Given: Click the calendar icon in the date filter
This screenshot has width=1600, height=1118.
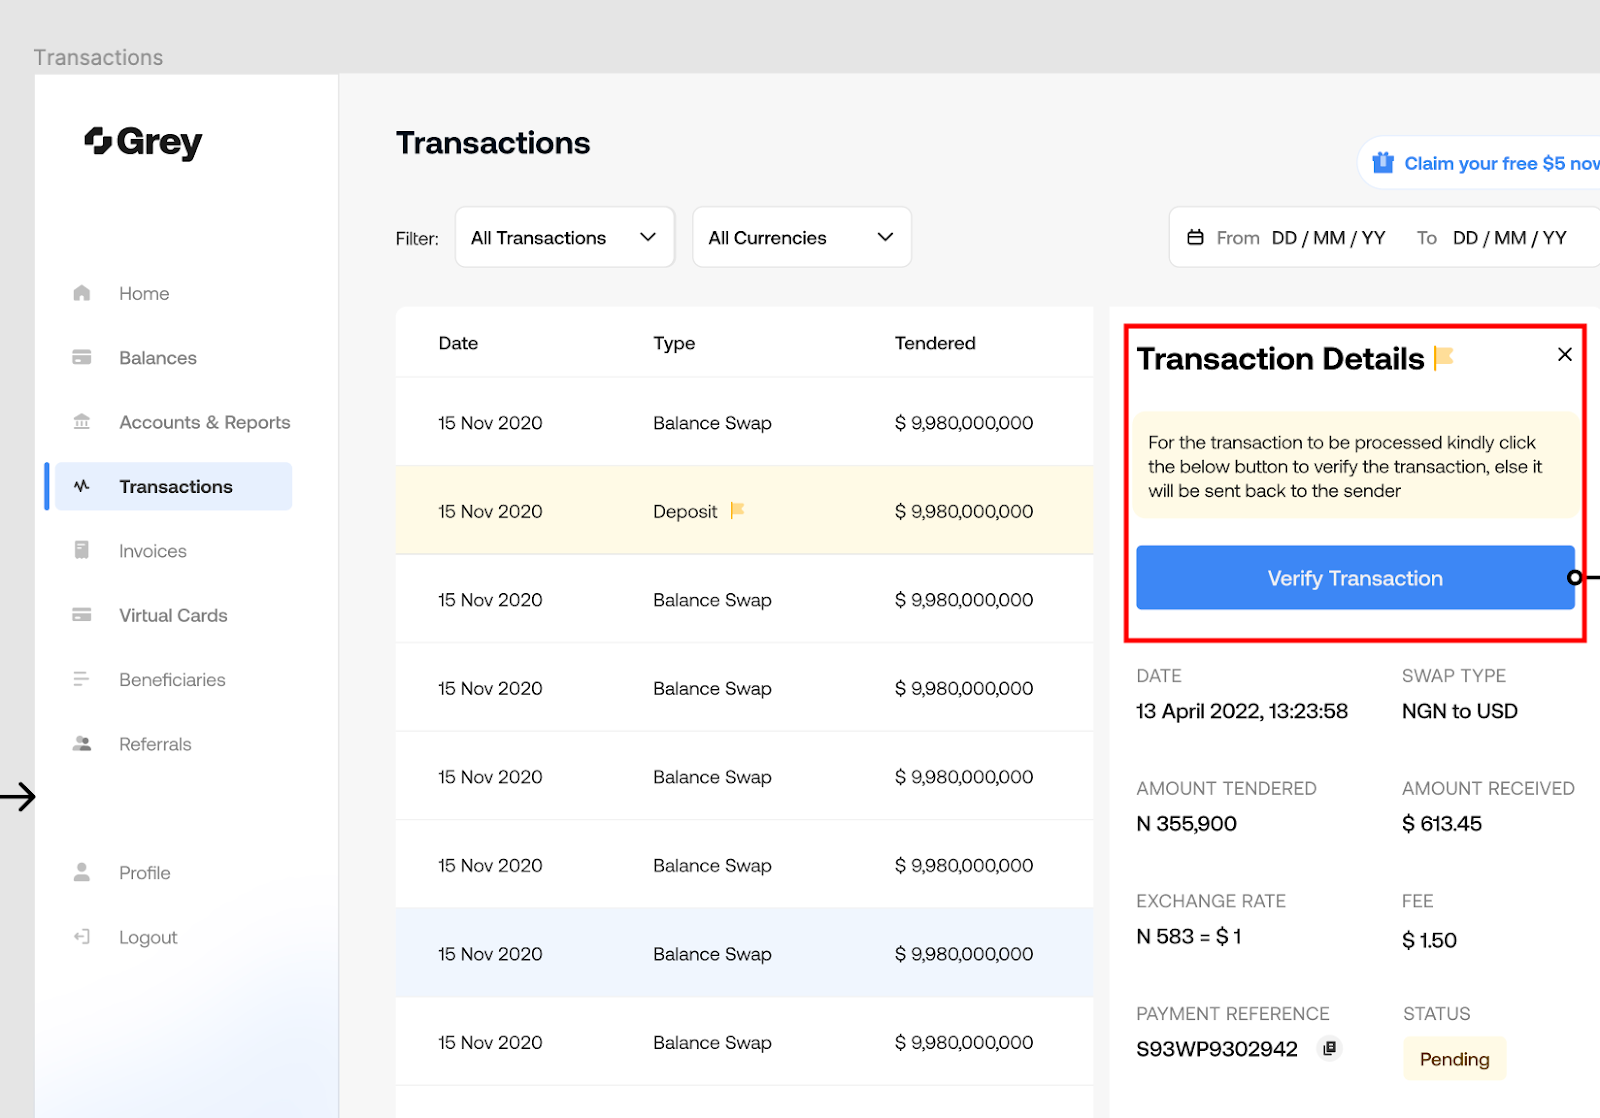Looking at the screenshot, I should [x=1196, y=237].
